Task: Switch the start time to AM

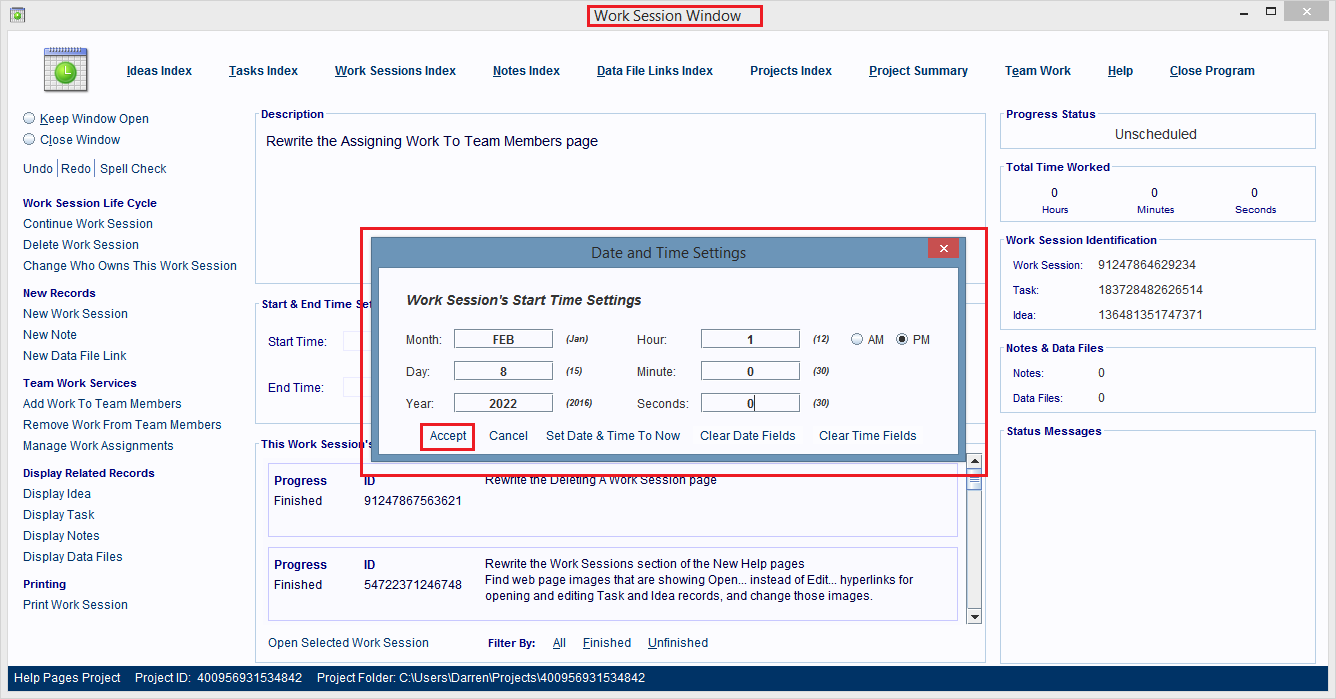Action: click(x=856, y=338)
